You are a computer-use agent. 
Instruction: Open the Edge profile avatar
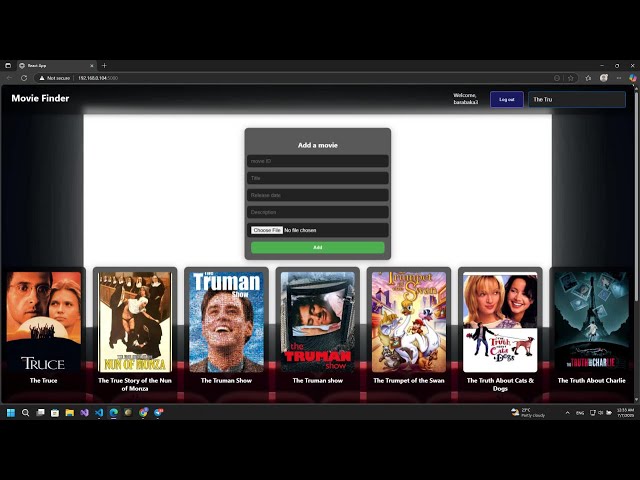click(x=604, y=78)
